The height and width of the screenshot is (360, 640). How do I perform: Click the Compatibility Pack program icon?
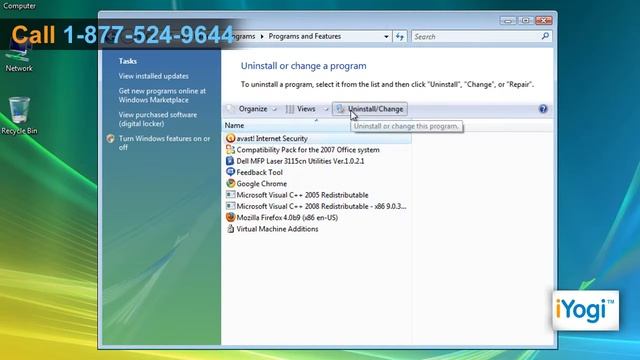point(230,150)
